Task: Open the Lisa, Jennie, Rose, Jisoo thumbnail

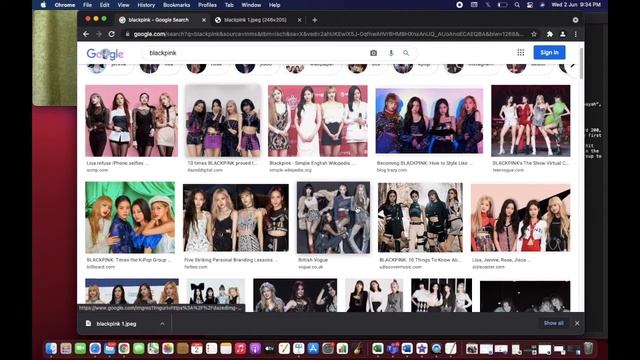Action: pyautogui.click(x=520, y=218)
